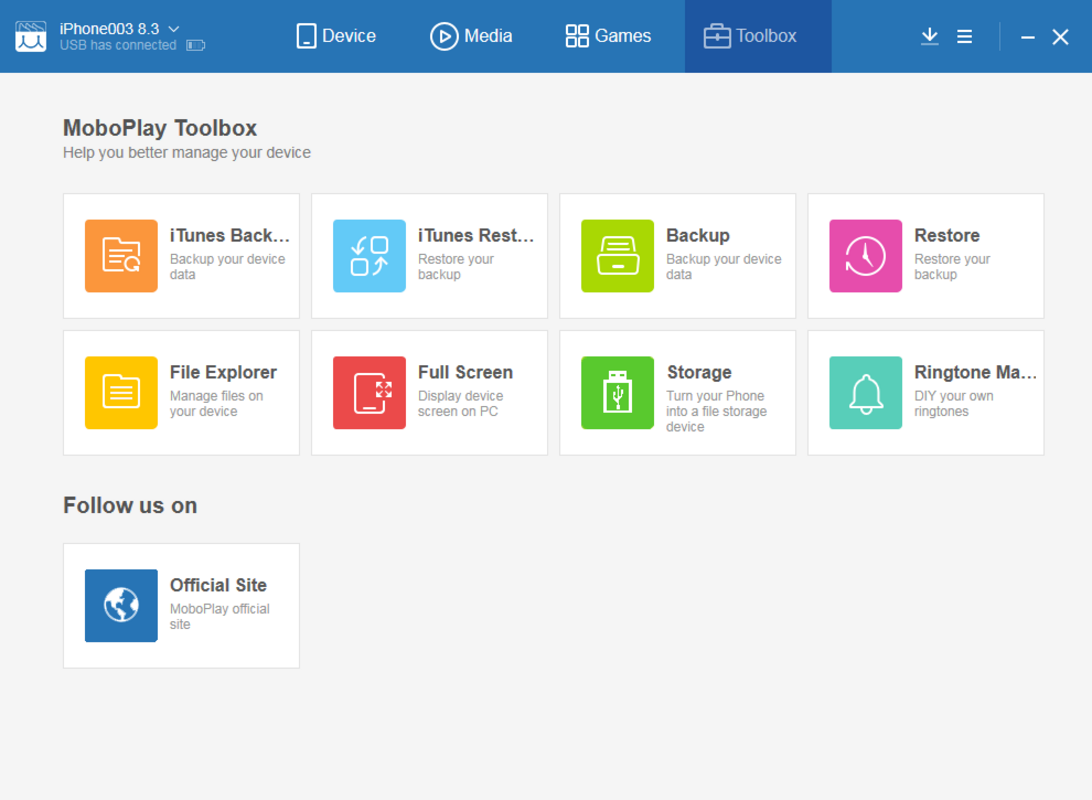Open the hamburger menu icon
This screenshot has height=800, width=1092.
point(964,36)
